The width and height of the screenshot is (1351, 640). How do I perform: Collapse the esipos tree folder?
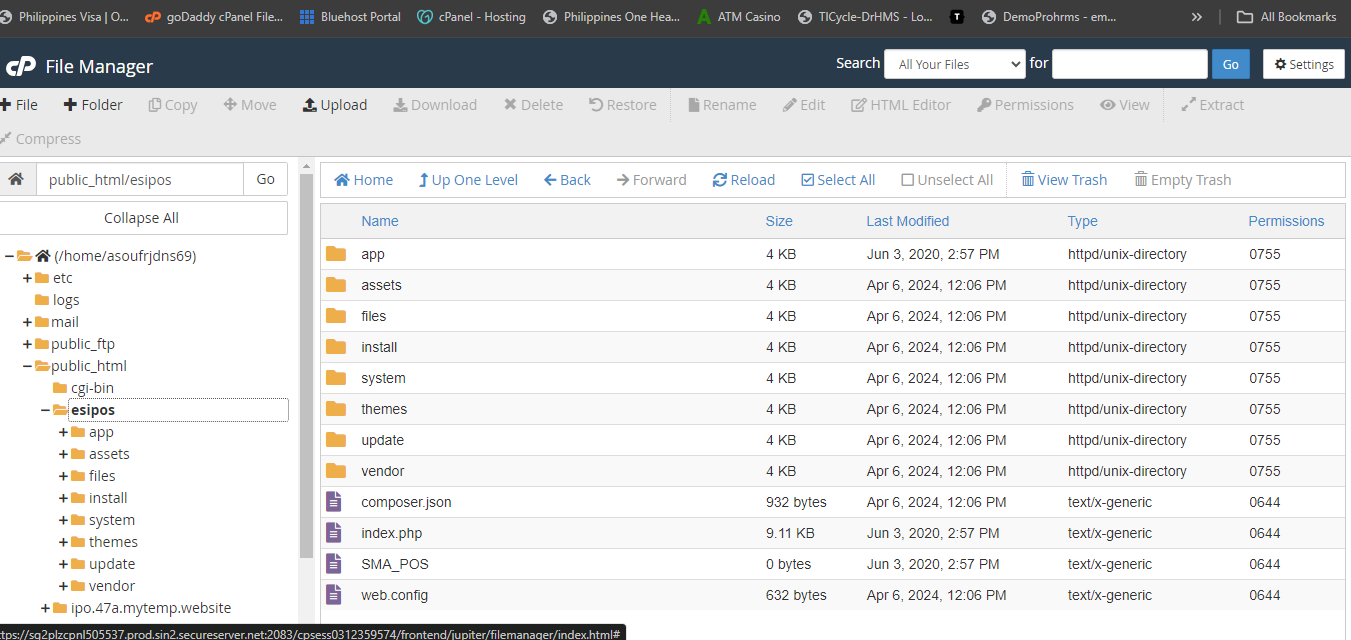[45, 410]
